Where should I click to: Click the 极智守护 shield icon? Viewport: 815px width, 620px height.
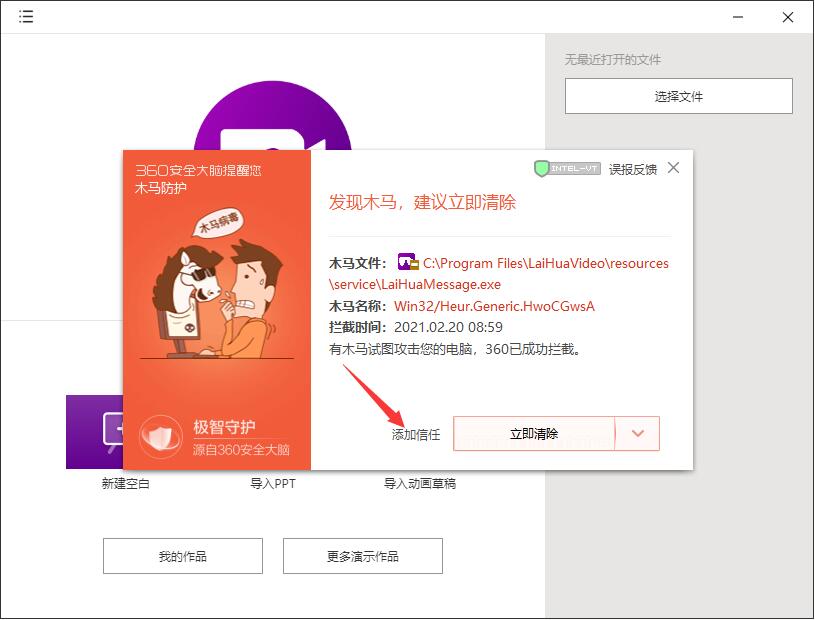point(161,437)
